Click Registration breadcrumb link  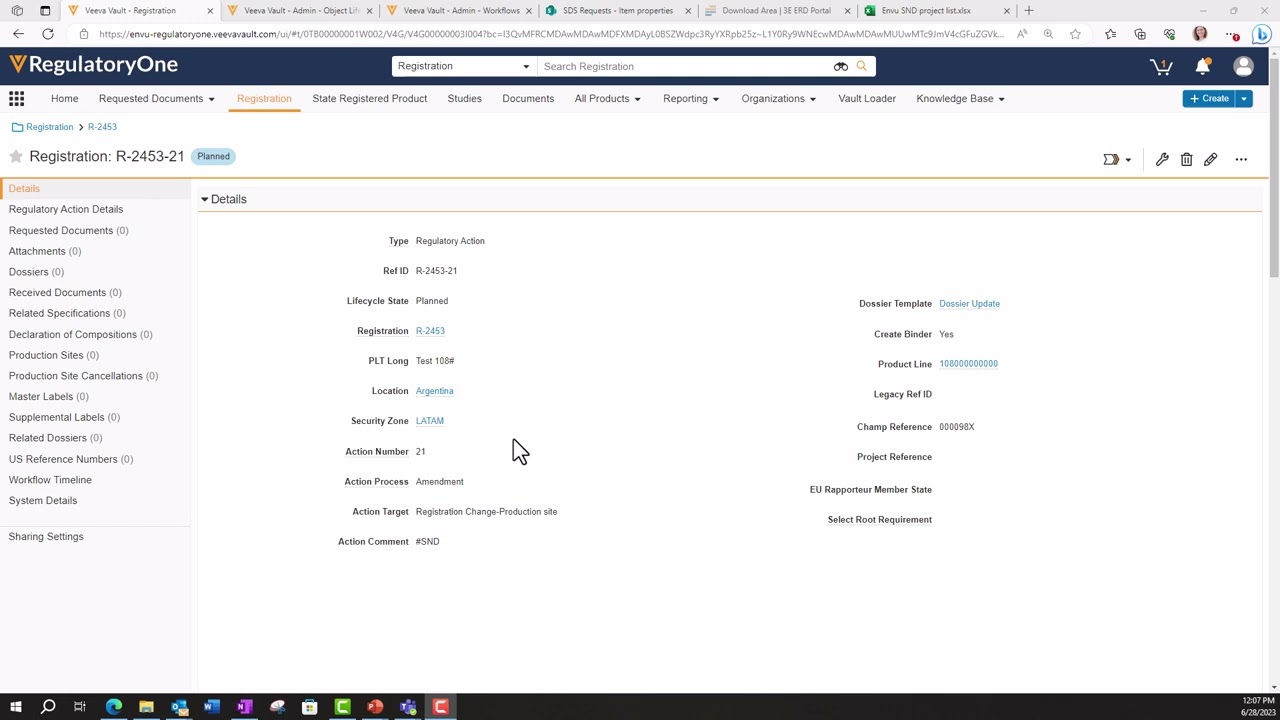(49, 127)
